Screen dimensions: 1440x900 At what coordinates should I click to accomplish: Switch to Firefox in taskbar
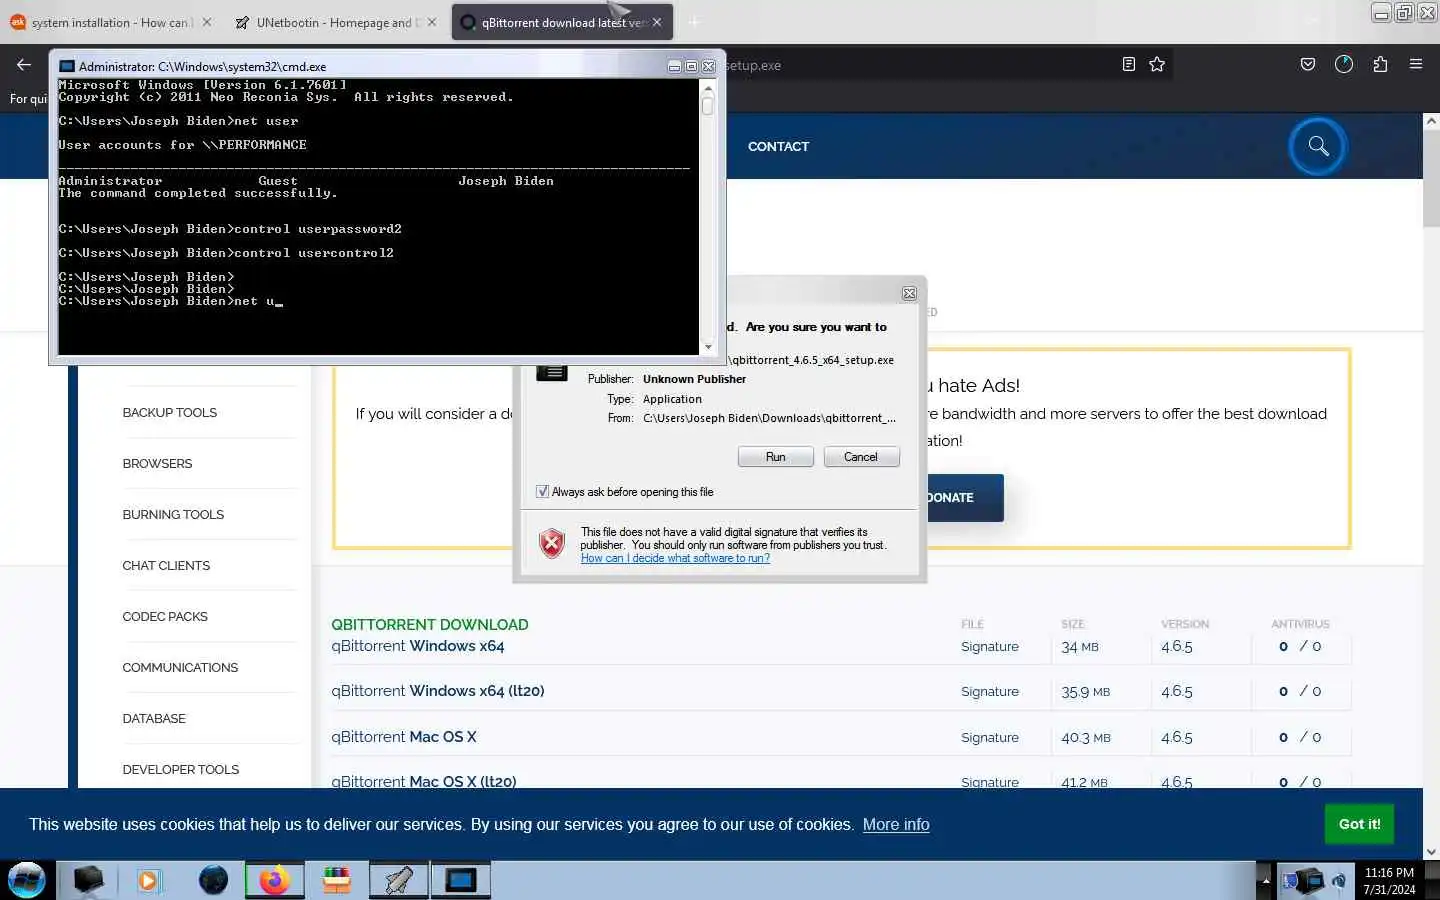point(274,880)
